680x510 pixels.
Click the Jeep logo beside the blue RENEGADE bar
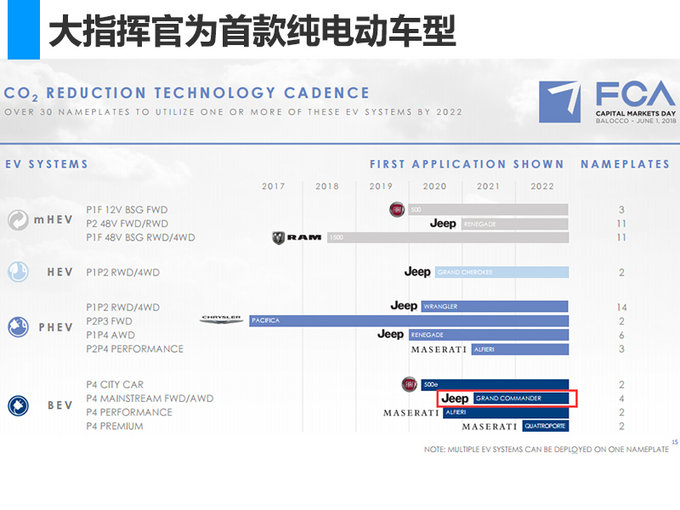pyautogui.click(x=390, y=334)
